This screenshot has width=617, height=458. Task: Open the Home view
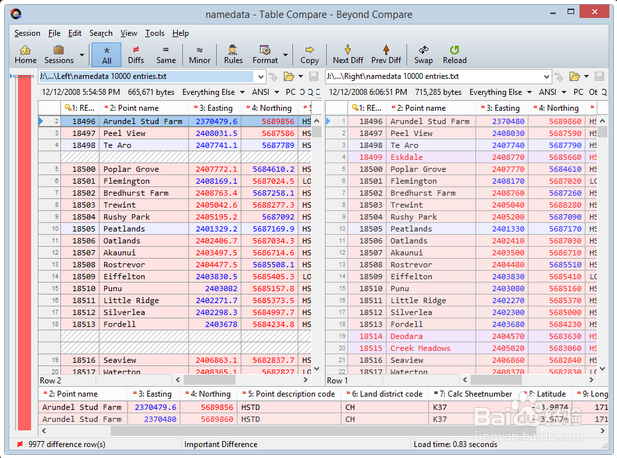point(25,55)
